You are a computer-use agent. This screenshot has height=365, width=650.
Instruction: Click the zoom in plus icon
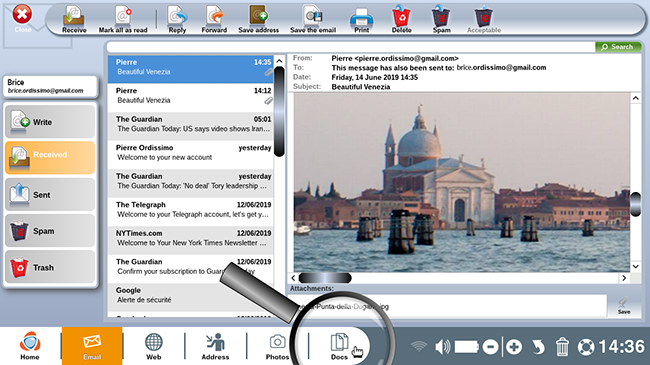click(x=514, y=347)
